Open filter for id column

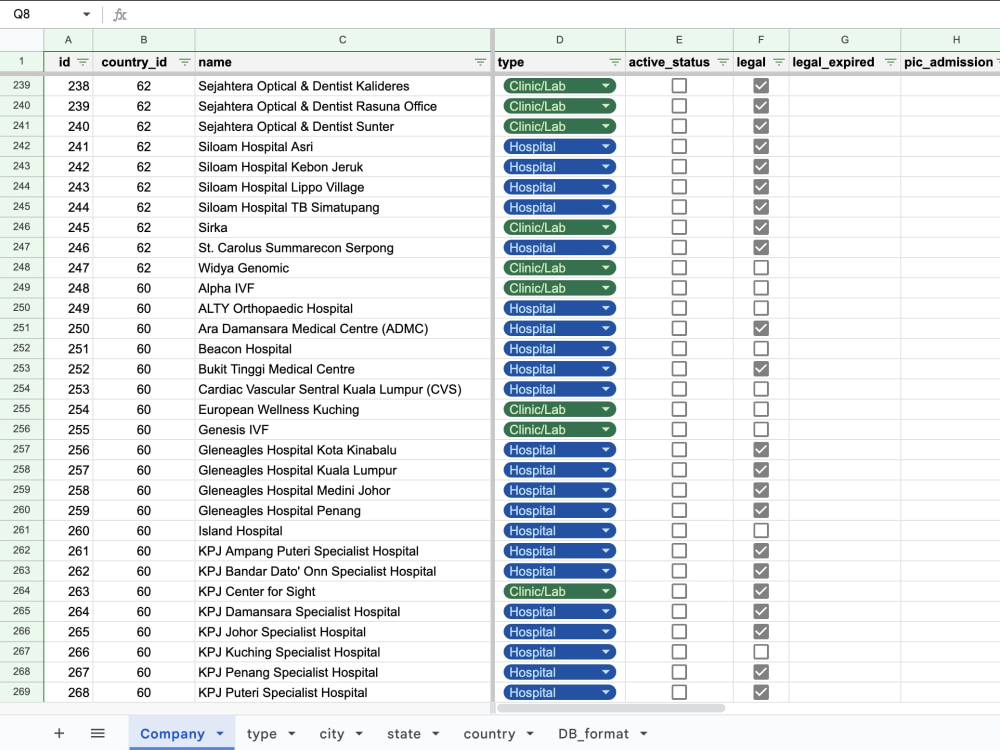(x=83, y=62)
